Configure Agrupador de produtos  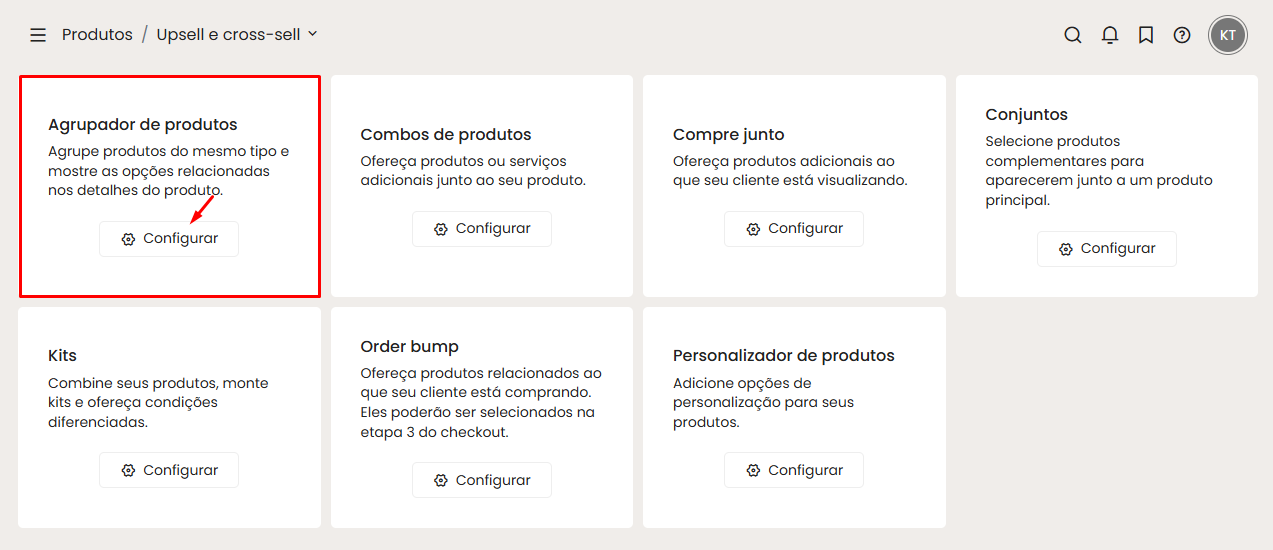[x=169, y=239]
